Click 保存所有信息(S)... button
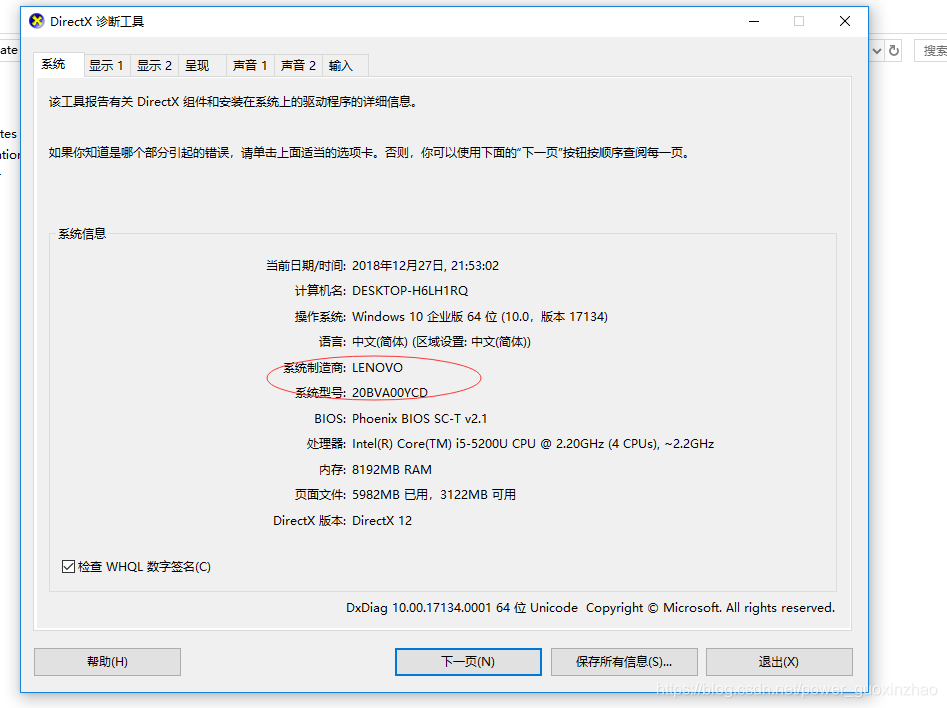The height and width of the screenshot is (708, 947). tap(624, 661)
